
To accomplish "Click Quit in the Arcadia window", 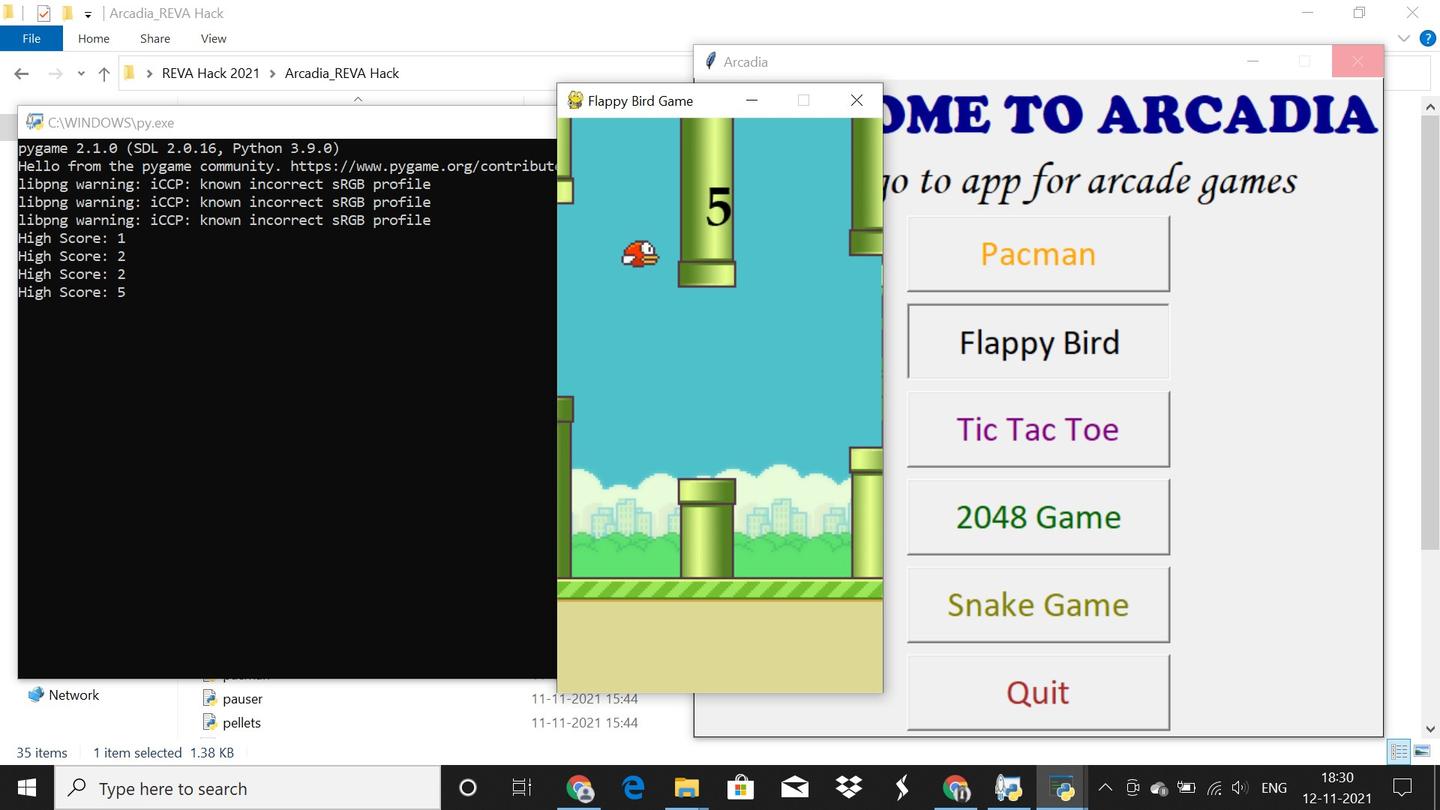I will (1038, 692).
